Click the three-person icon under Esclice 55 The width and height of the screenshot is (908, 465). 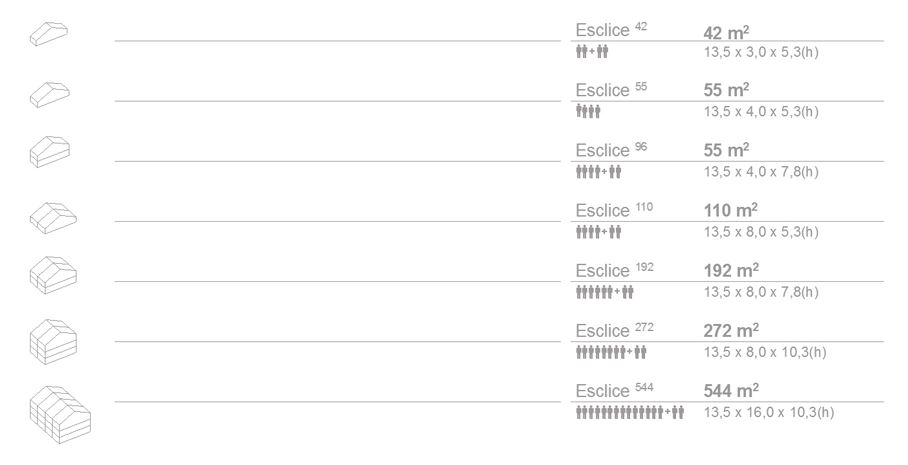(x=588, y=112)
